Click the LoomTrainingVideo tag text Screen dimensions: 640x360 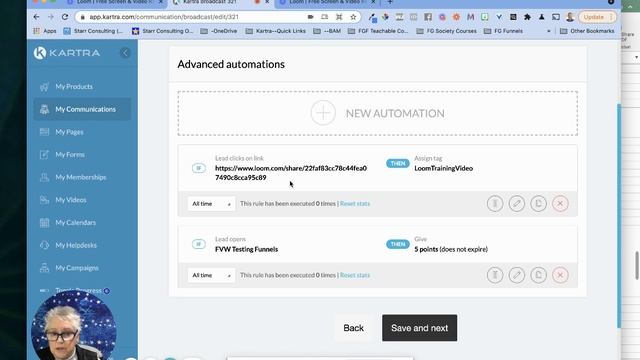443,168
